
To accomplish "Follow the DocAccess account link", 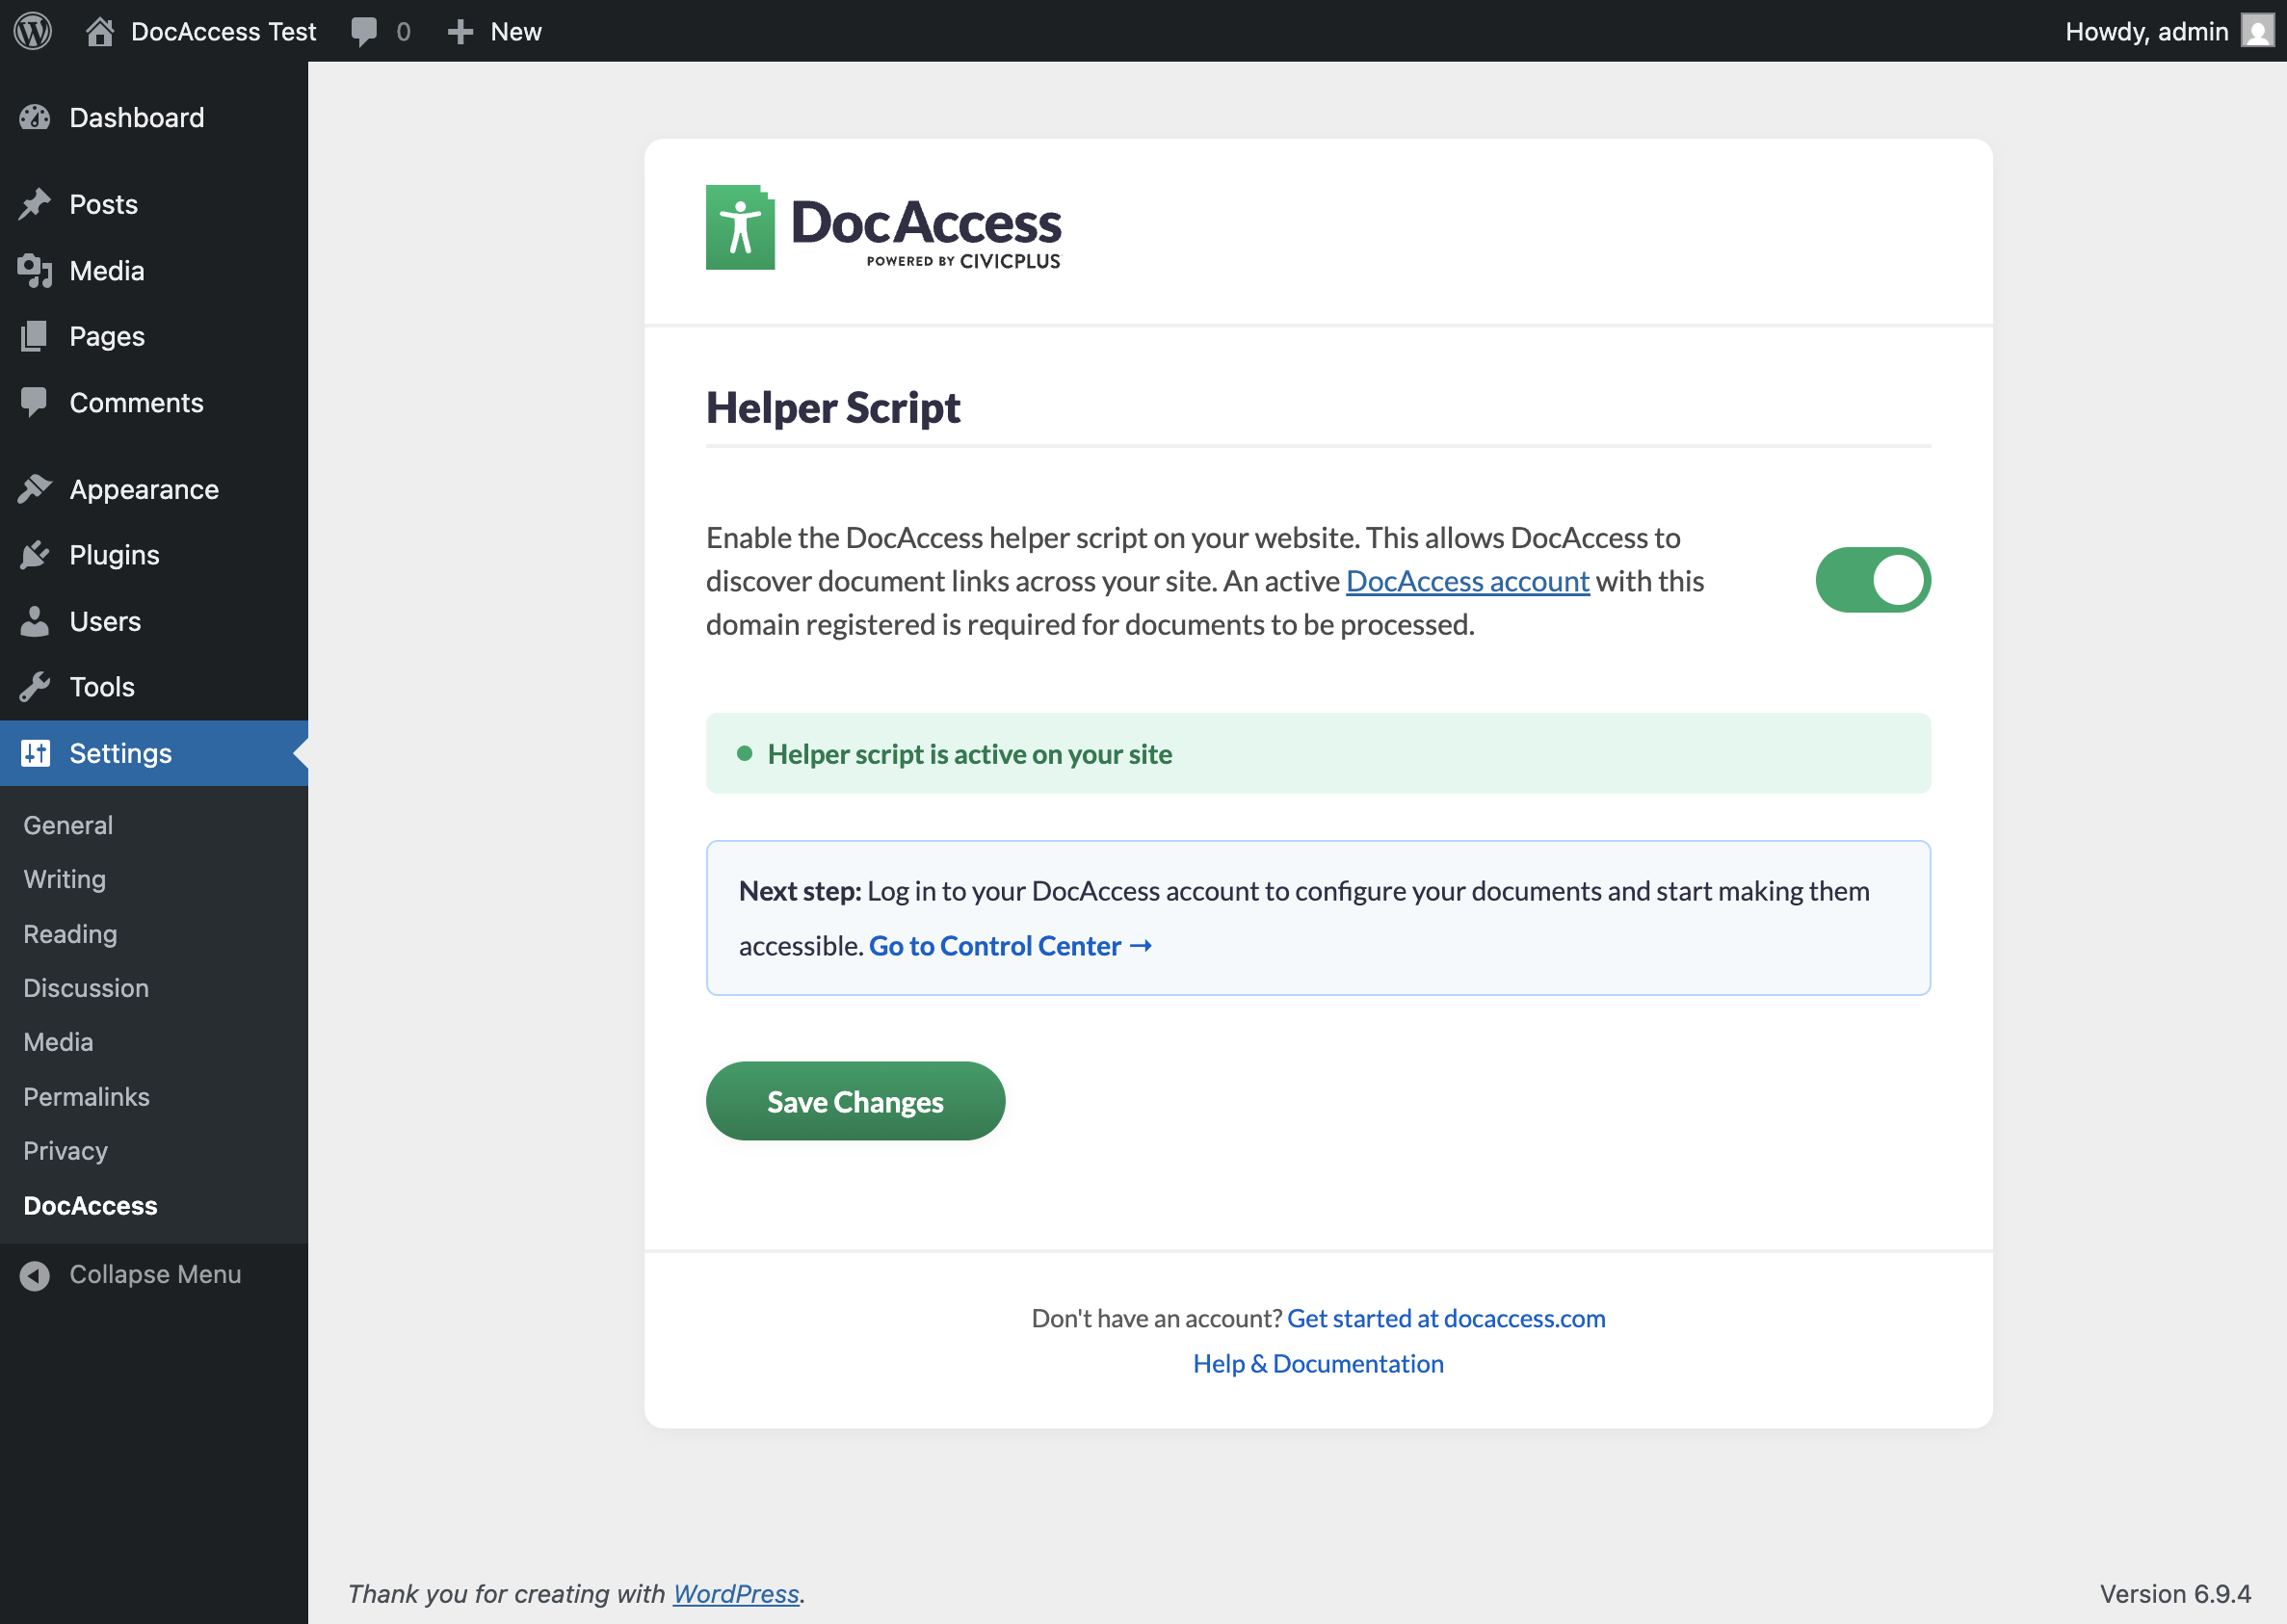I will coord(1467,581).
